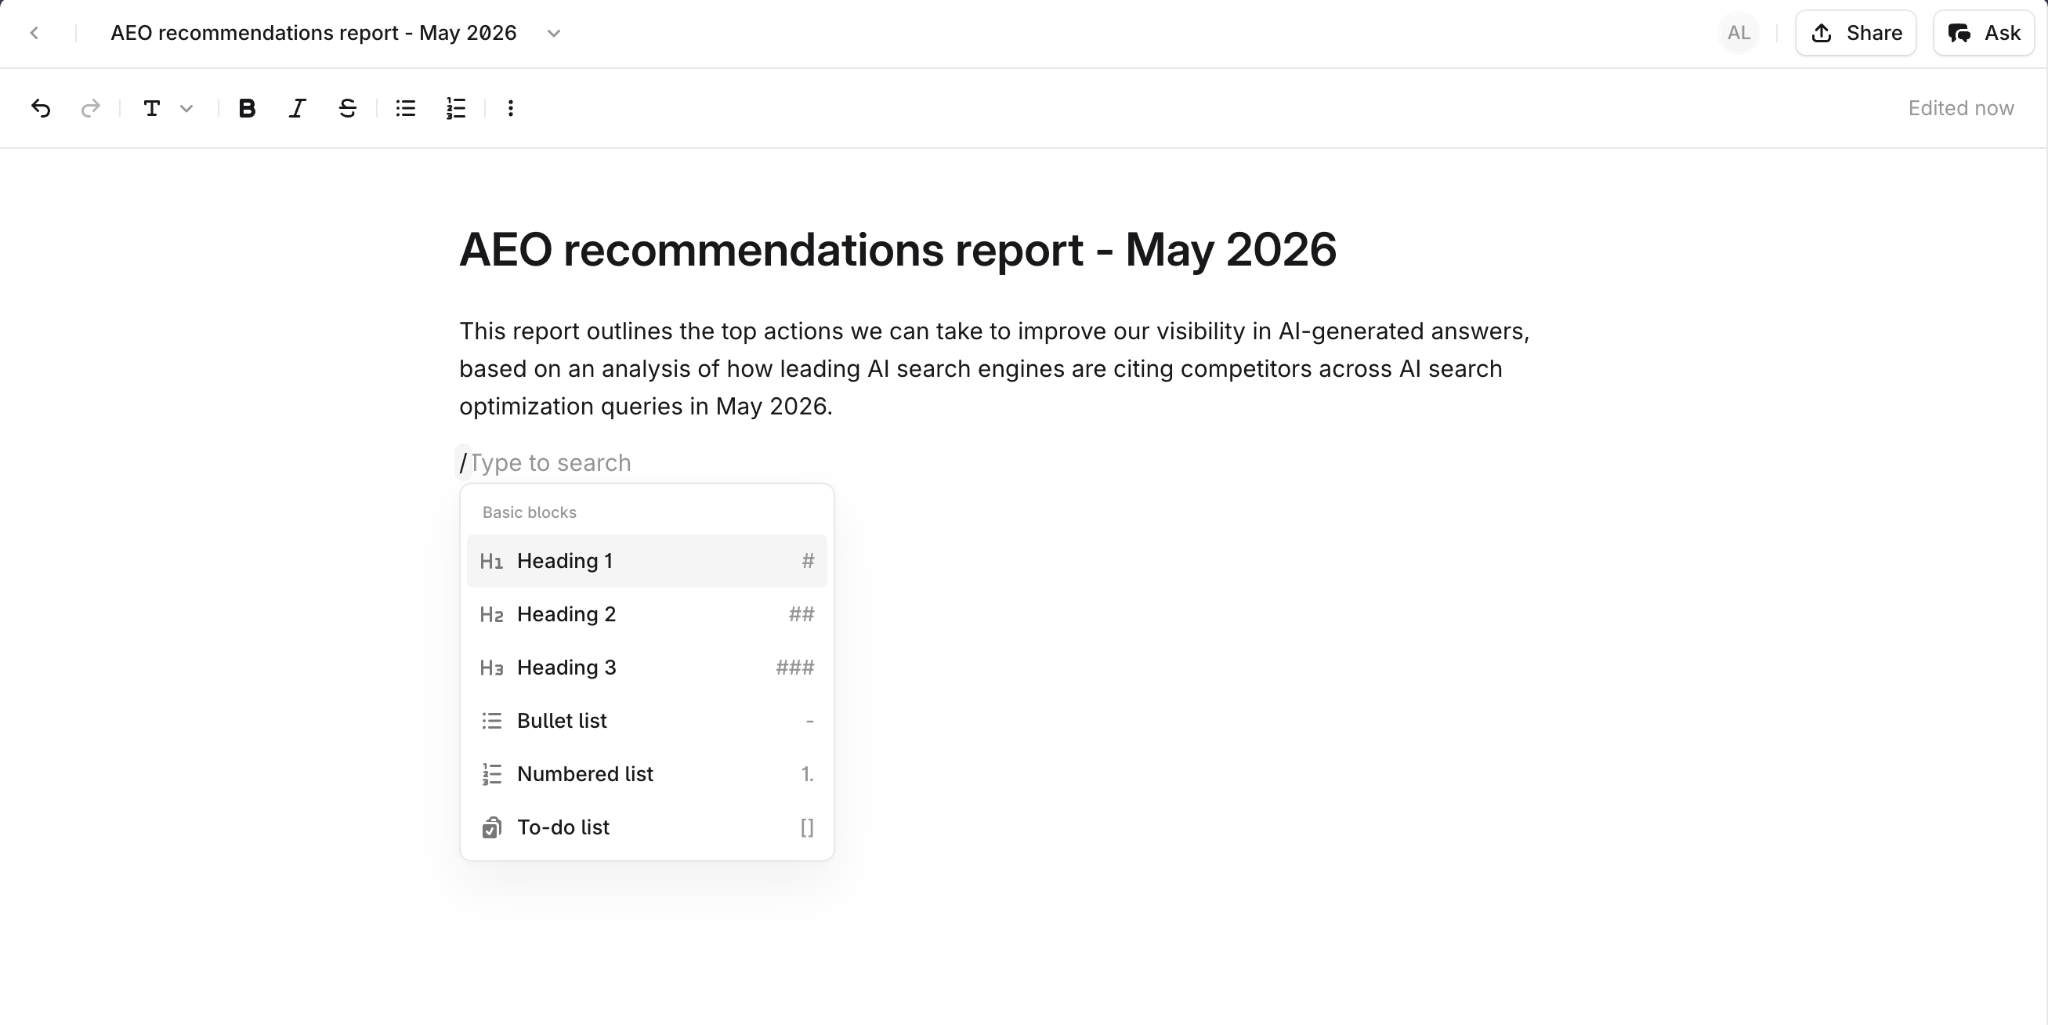This screenshot has width=2048, height=1025.
Task: Open the three-dot more options menu
Action: (x=511, y=108)
